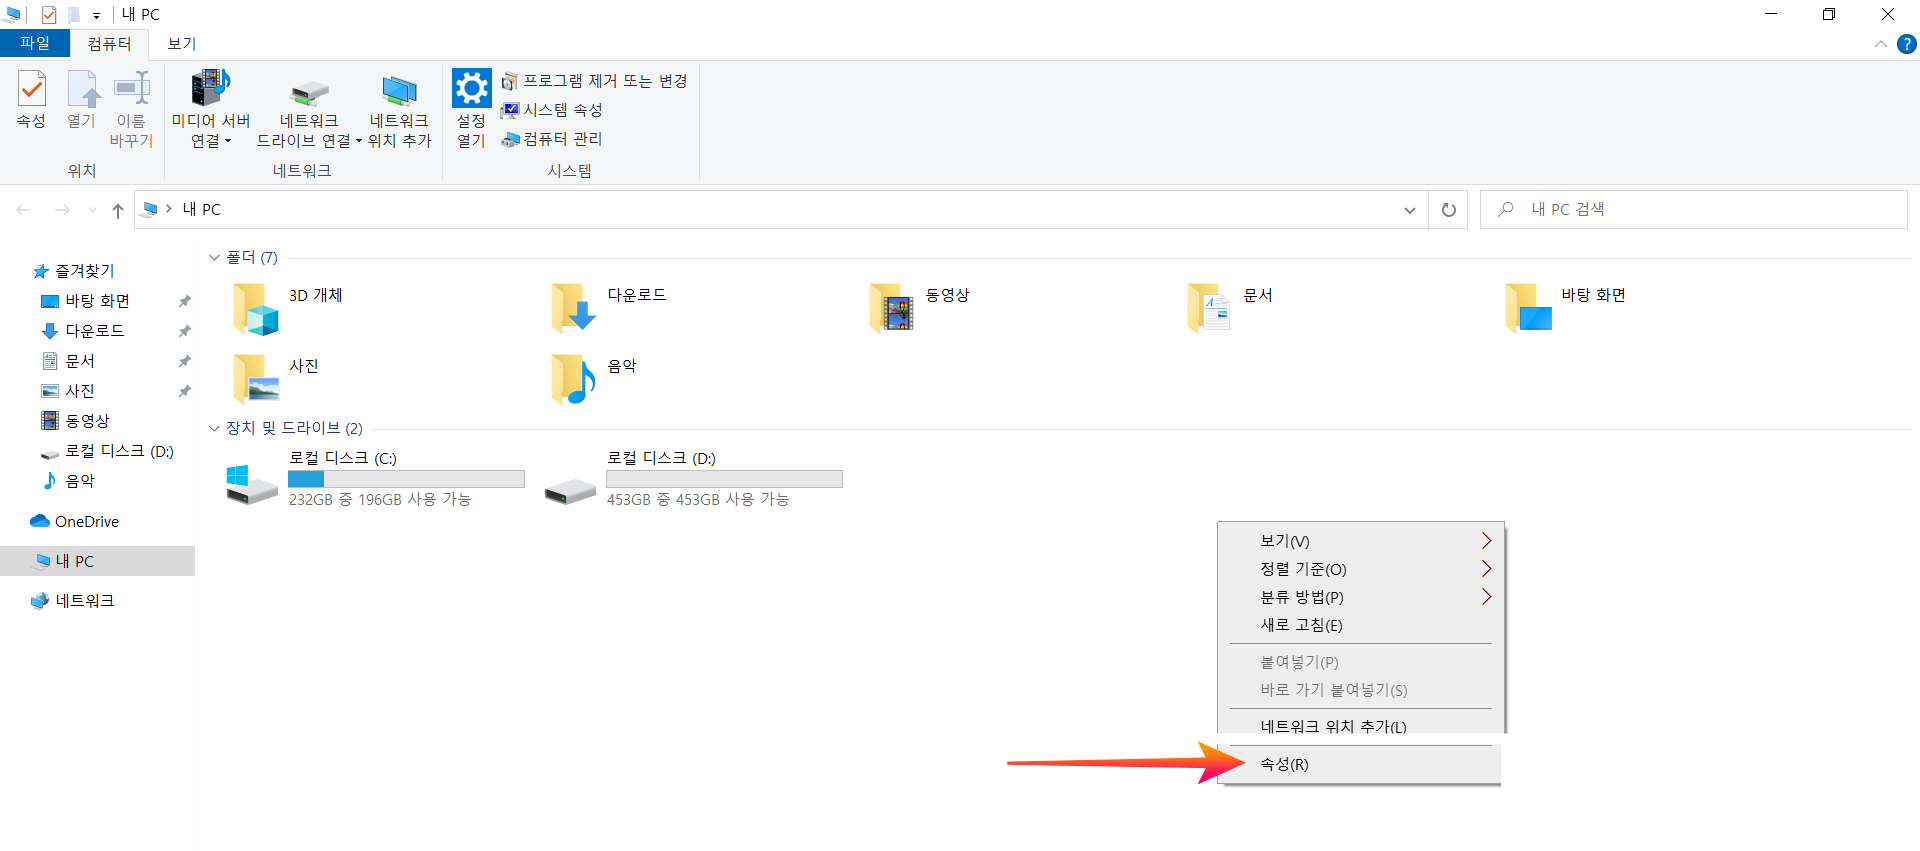Open the 사진 folder in main pane
This screenshot has width=1920, height=851.
256,379
